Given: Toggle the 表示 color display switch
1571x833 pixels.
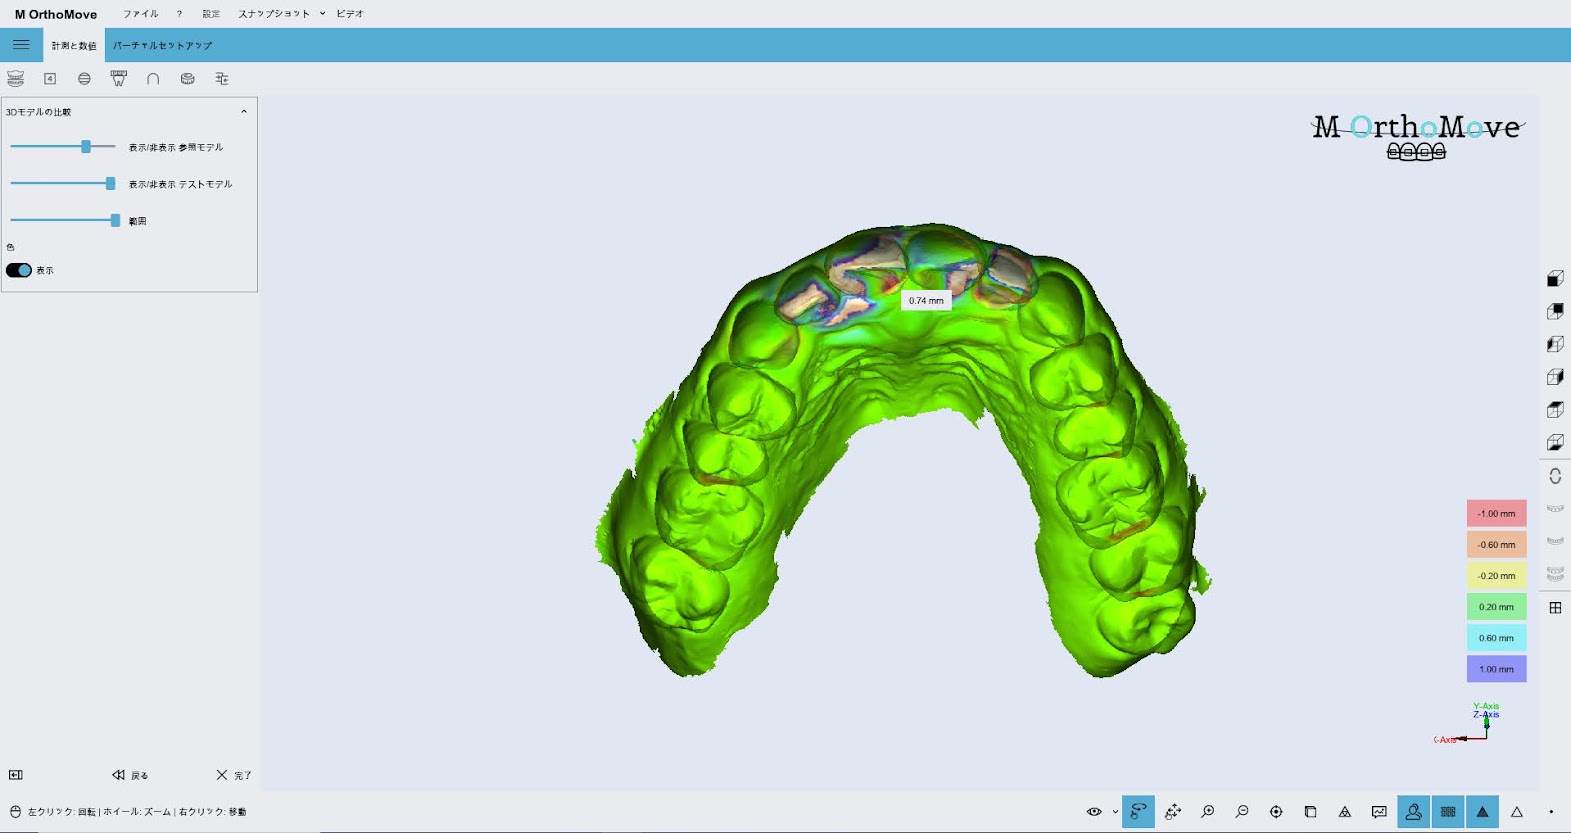Looking at the screenshot, I should pos(19,270).
